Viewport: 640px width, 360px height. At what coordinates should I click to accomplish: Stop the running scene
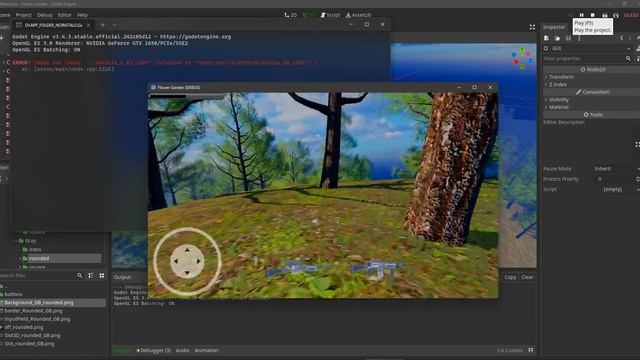click(x=593, y=15)
